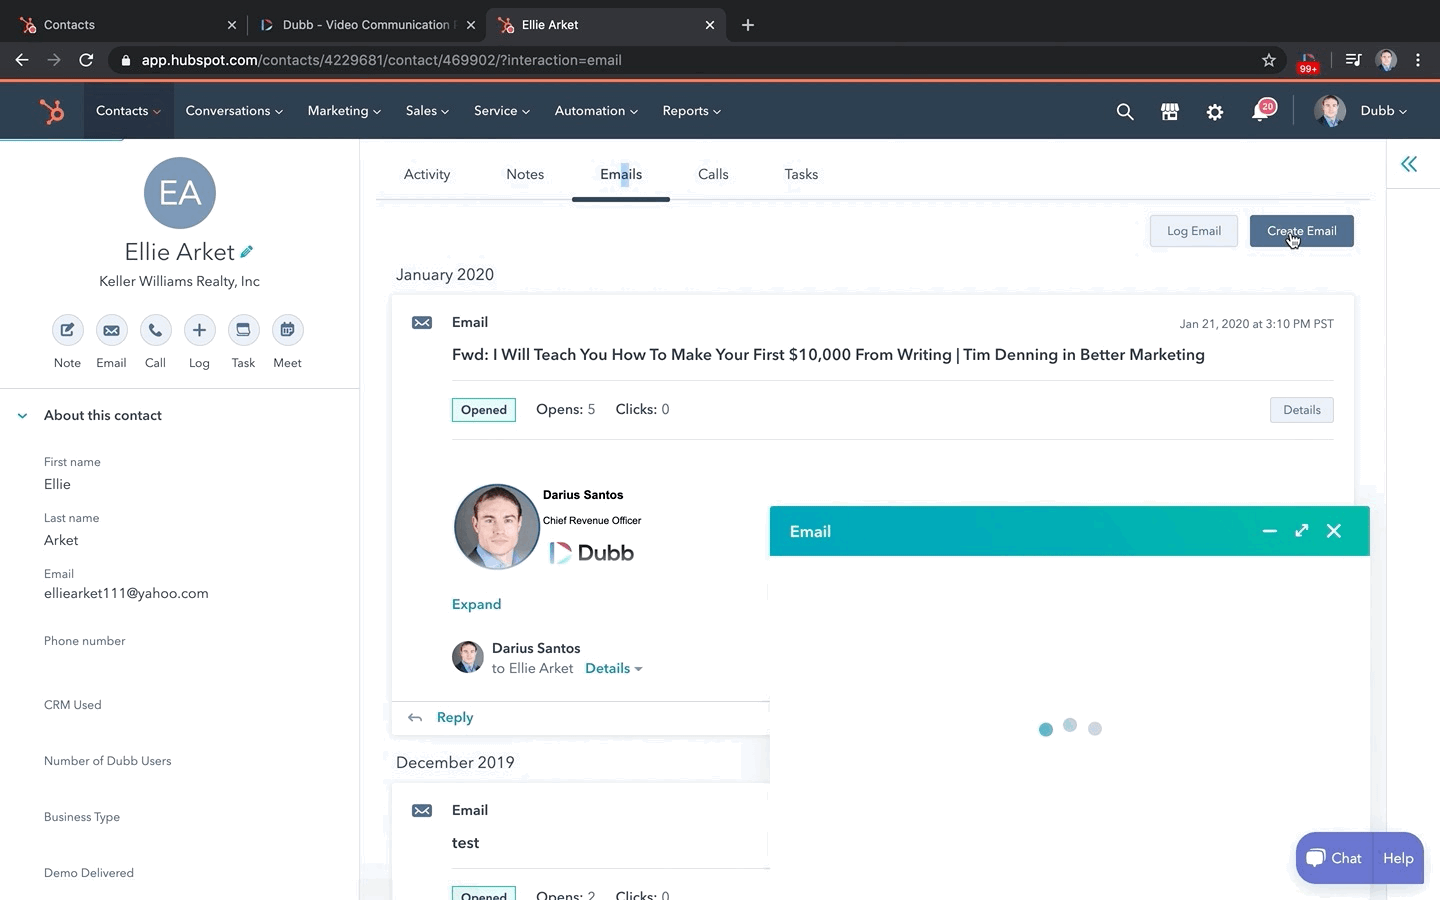Screen dimensions: 1440x900
Task: Click the 'test' email subject
Action: coord(465,843)
